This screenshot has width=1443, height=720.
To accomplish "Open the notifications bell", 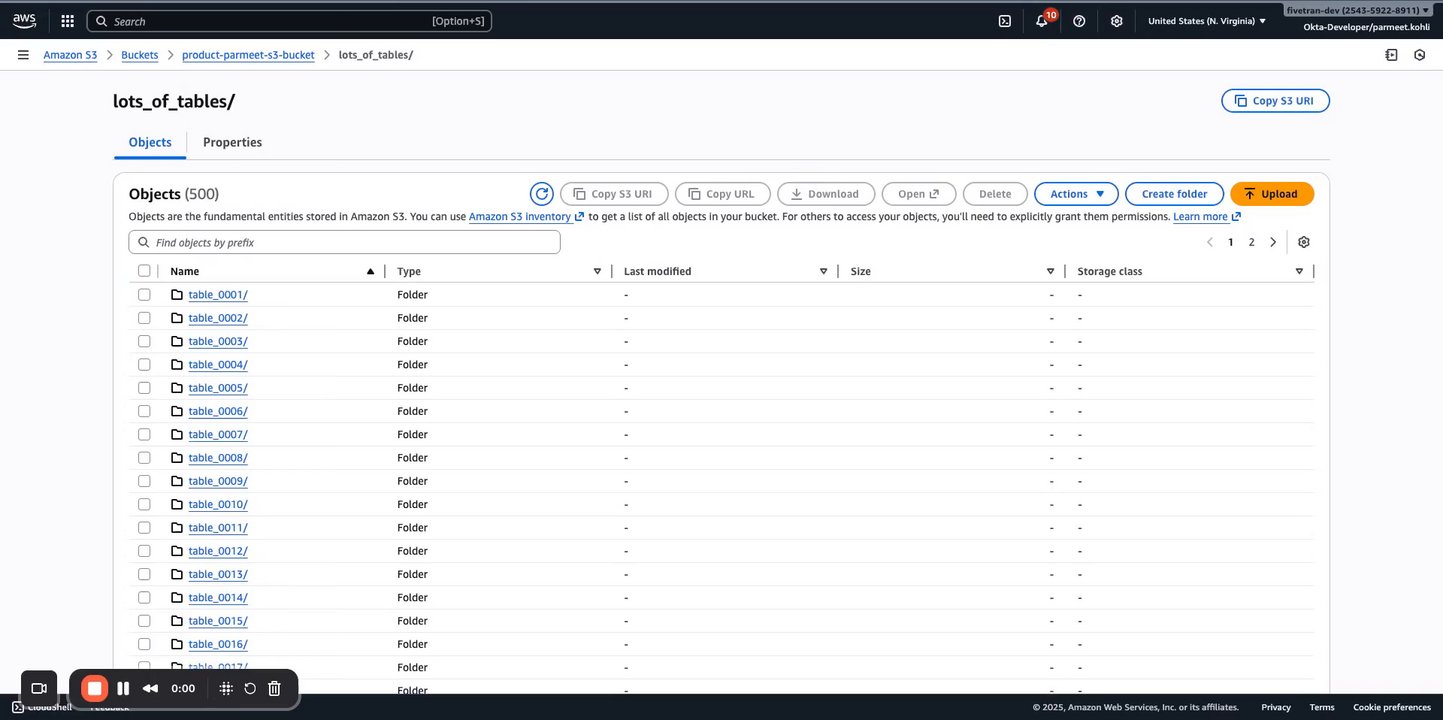I will [1042, 21].
